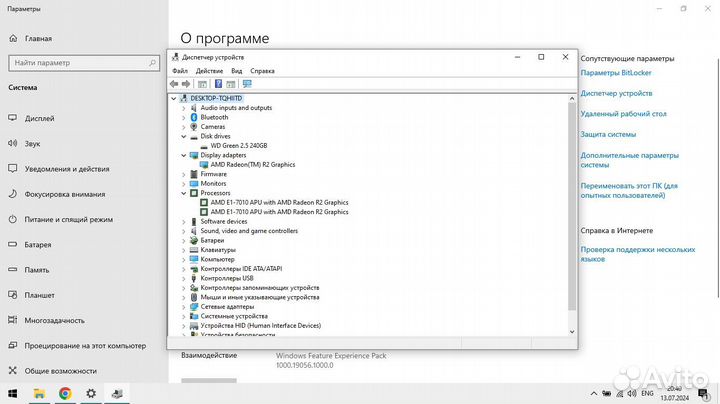Click the Scan for hardware changes monitor icon

pyautogui.click(x=247, y=84)
